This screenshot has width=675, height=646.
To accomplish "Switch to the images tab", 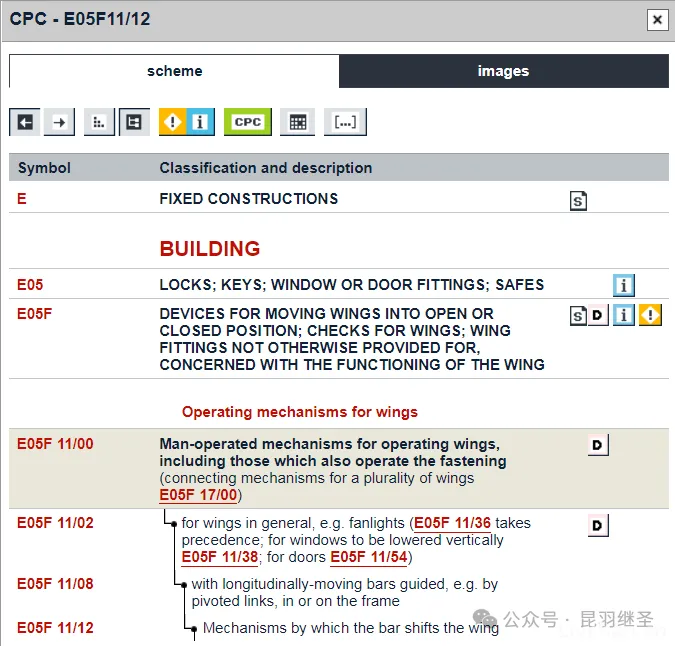I will 503,71.
